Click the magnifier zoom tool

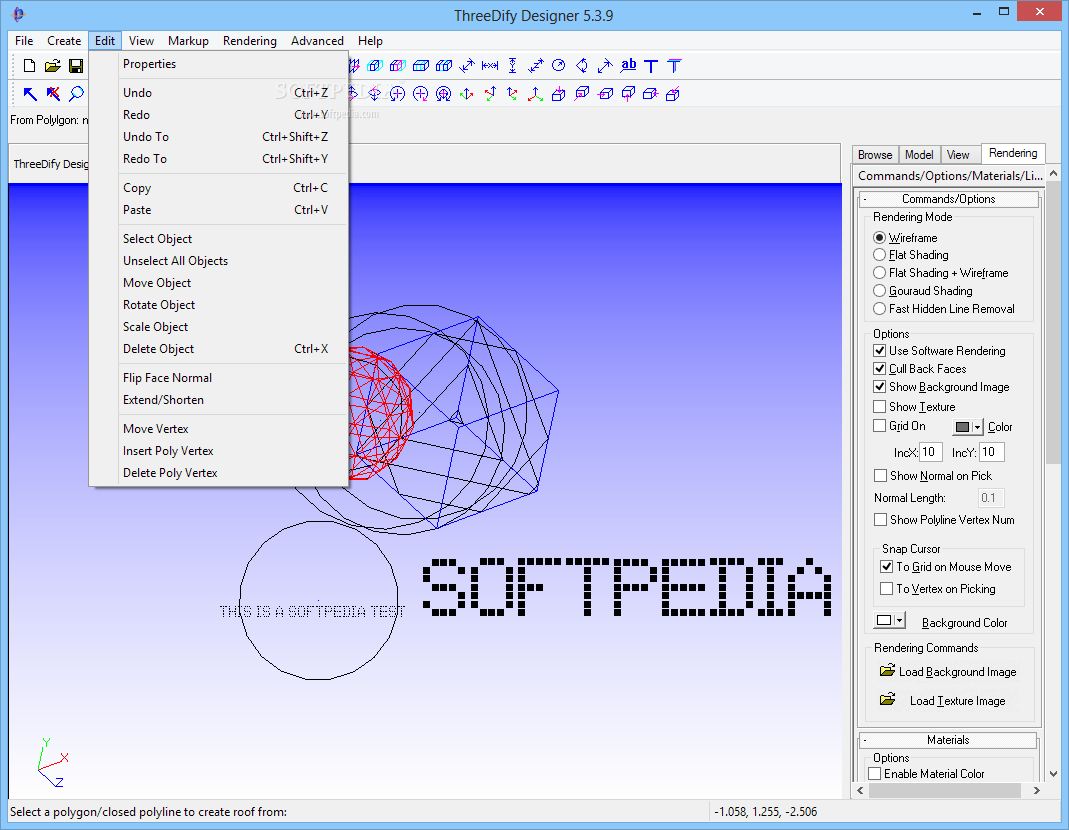point(76,93)
